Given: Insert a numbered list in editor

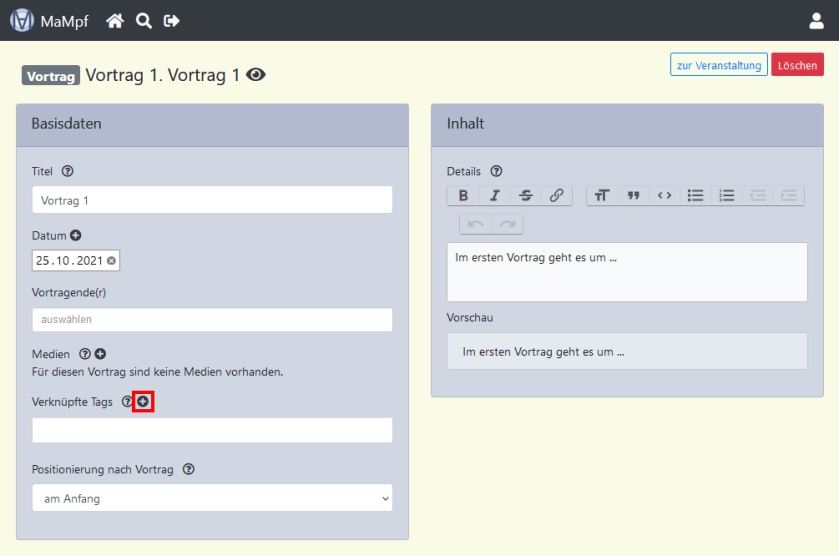Looking at the screenshot, I should point(727,196).
